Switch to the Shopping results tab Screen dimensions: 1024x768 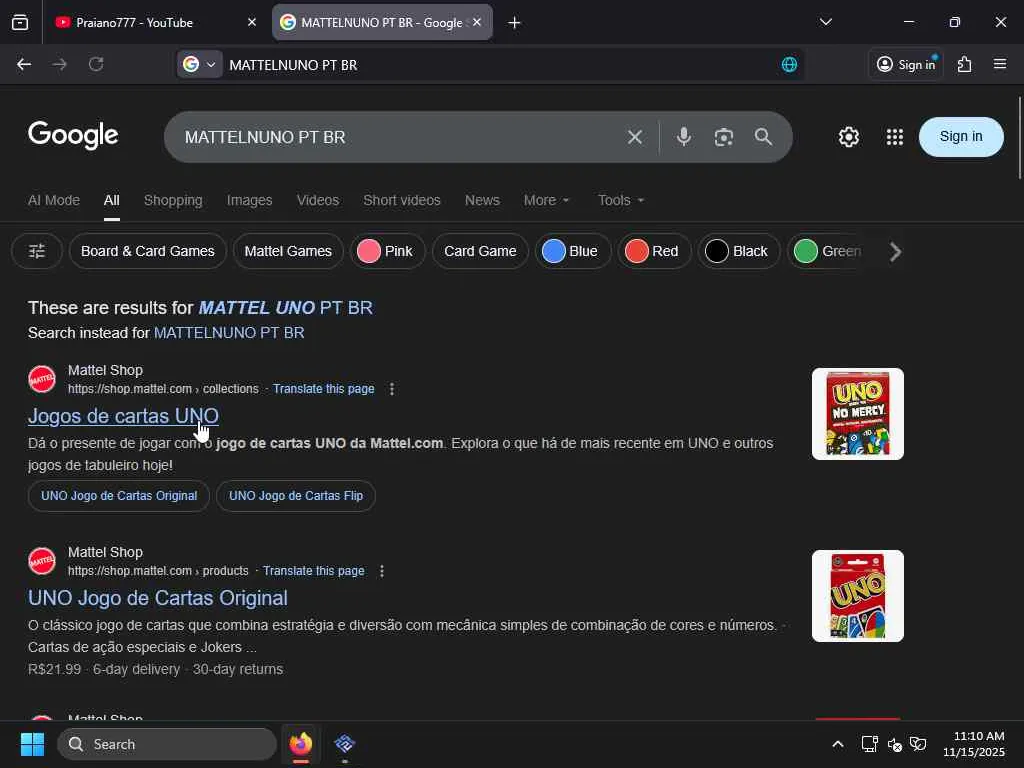(173, 200)
